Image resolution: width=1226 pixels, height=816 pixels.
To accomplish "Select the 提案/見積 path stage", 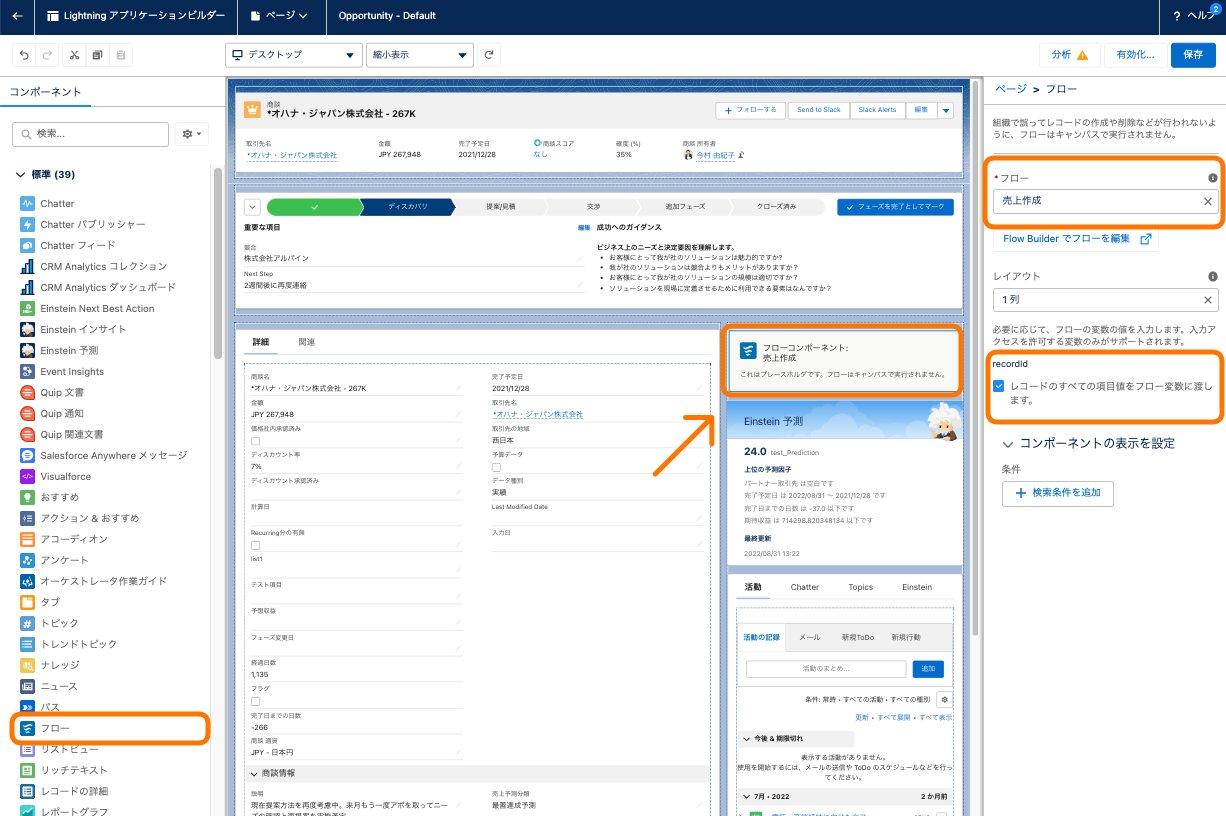I will (500, 207).
